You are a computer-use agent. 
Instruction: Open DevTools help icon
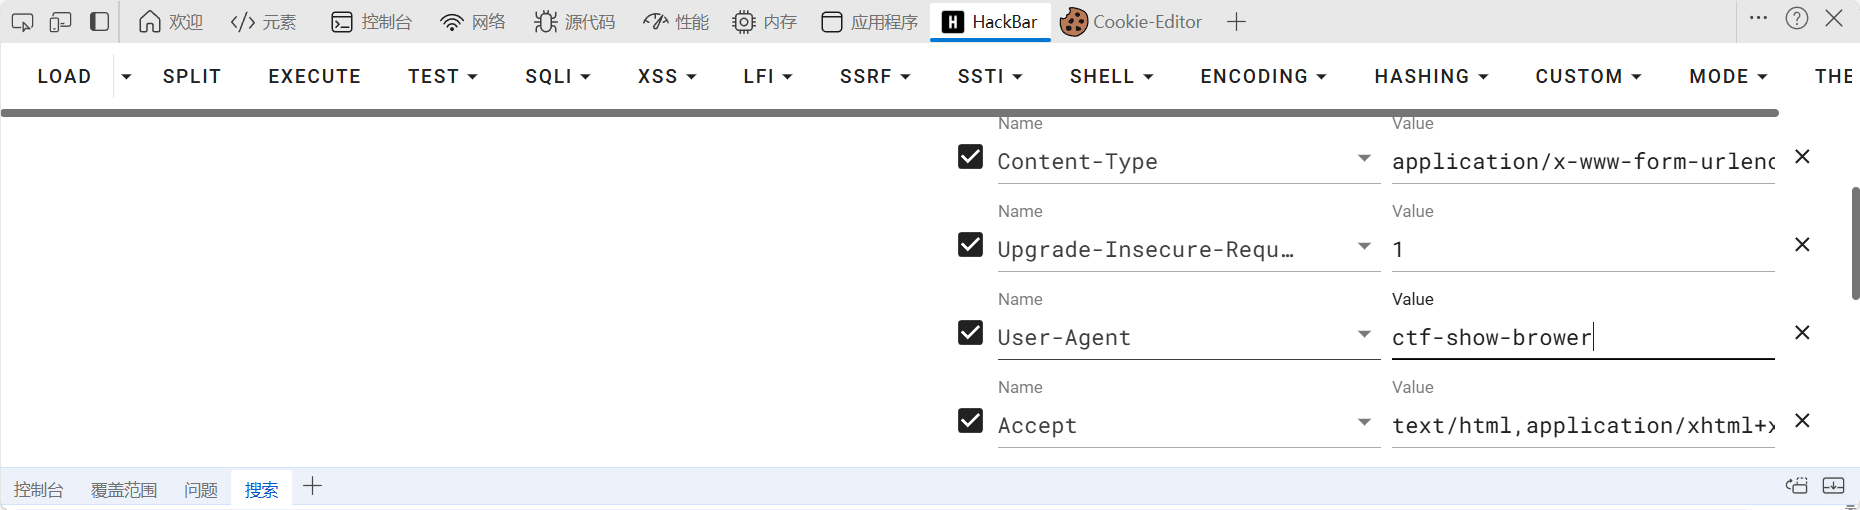(1796, 19)
